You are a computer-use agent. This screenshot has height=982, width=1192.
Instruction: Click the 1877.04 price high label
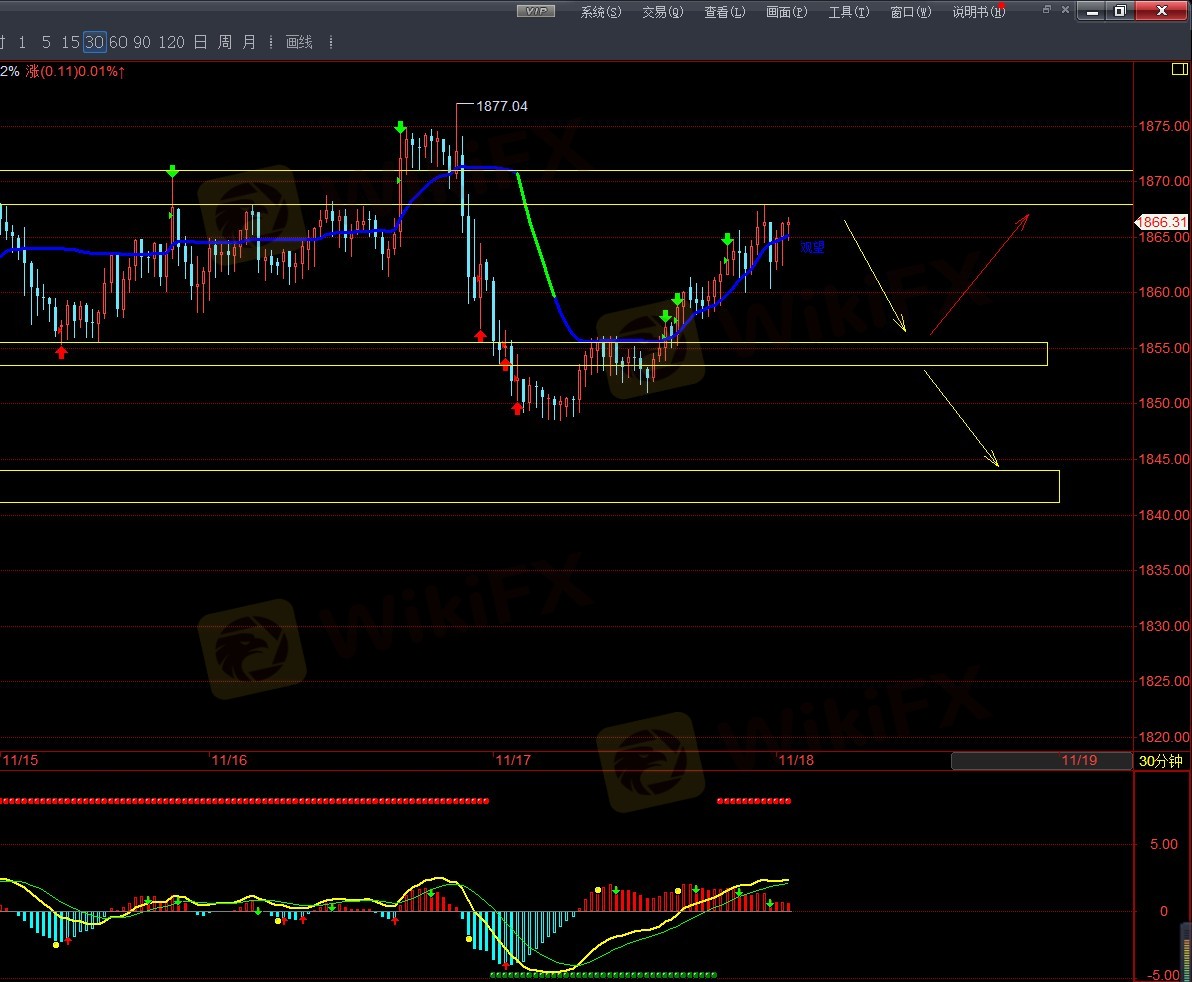coord(501,105)
